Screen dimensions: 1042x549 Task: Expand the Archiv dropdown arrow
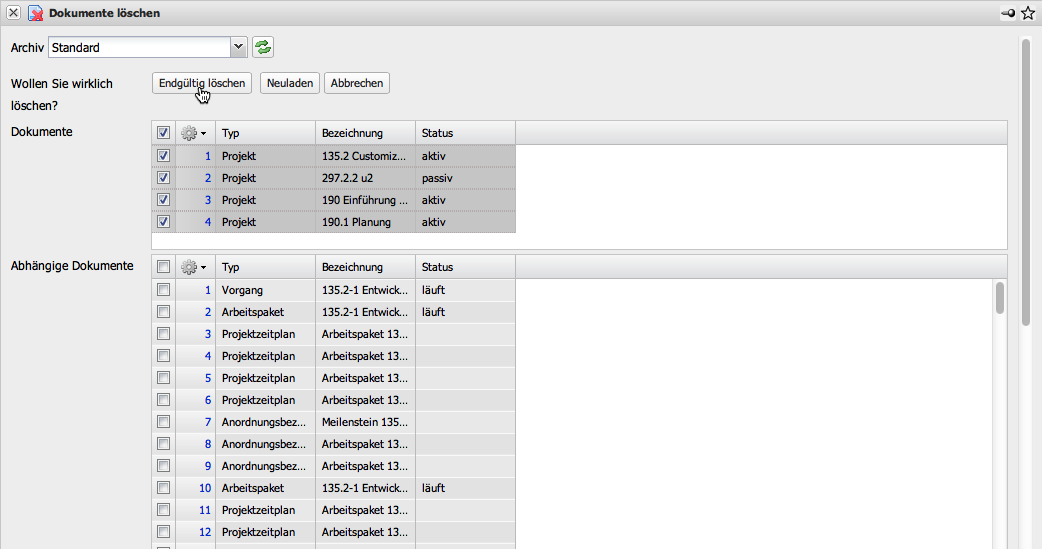(238, 47)
